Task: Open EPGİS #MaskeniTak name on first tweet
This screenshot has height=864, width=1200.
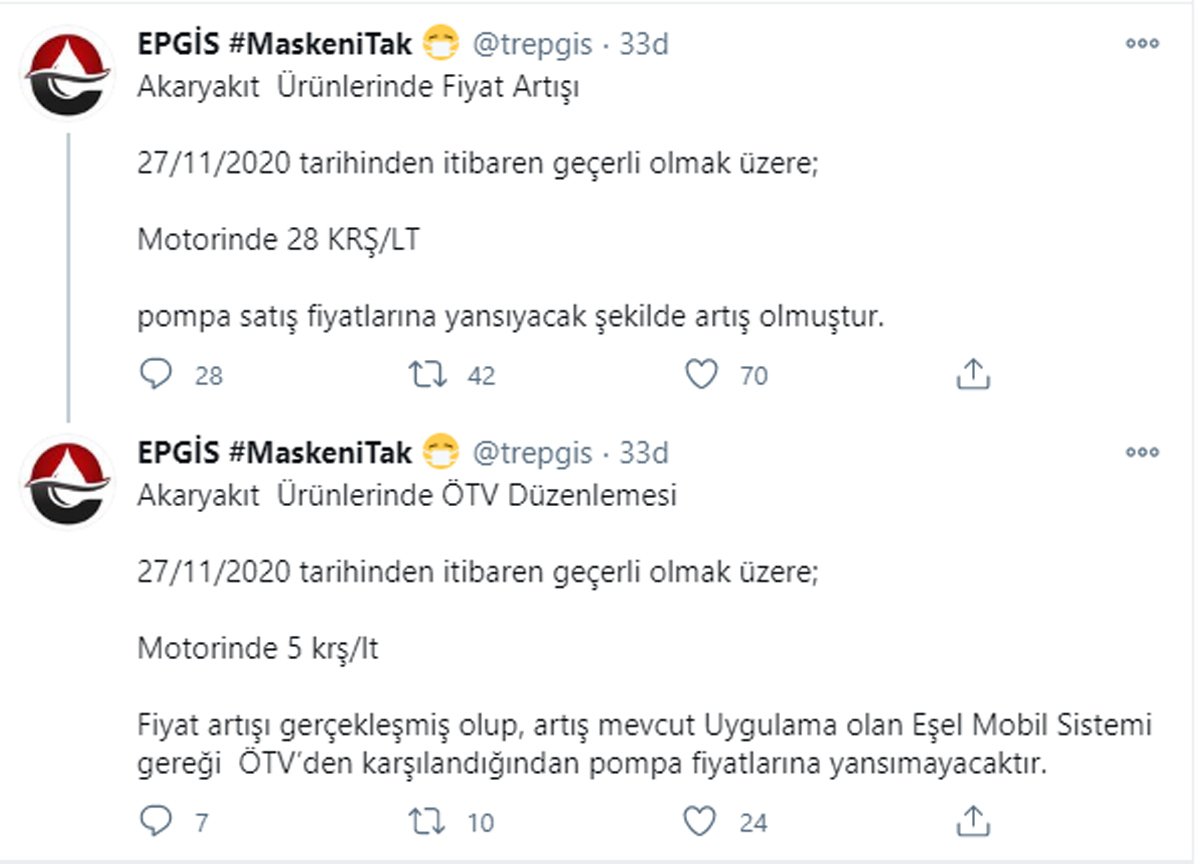Action: point(274,44)
